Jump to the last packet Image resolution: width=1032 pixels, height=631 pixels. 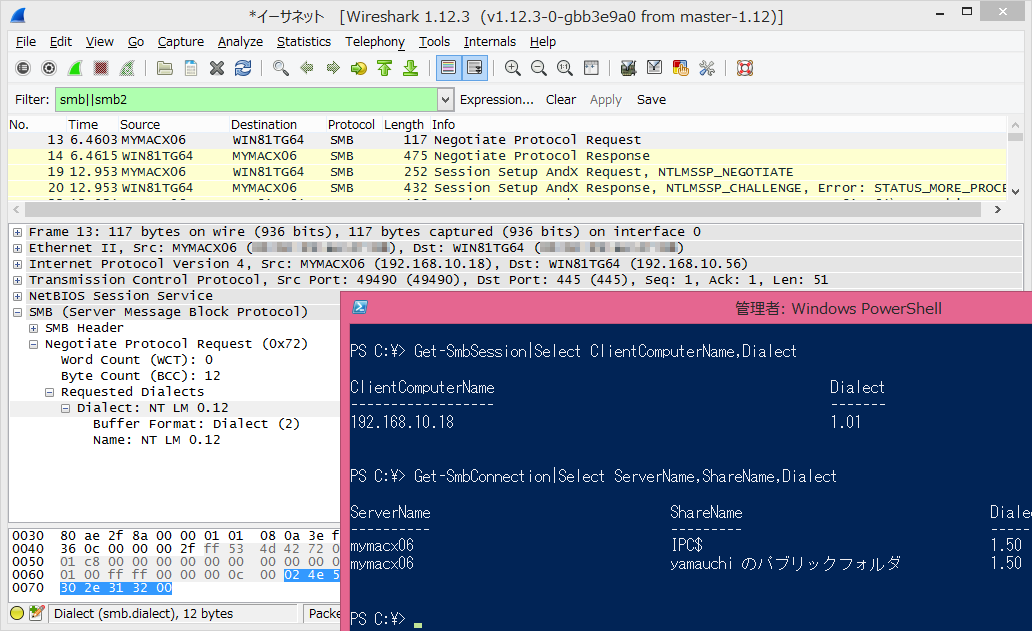pos(411,67)
